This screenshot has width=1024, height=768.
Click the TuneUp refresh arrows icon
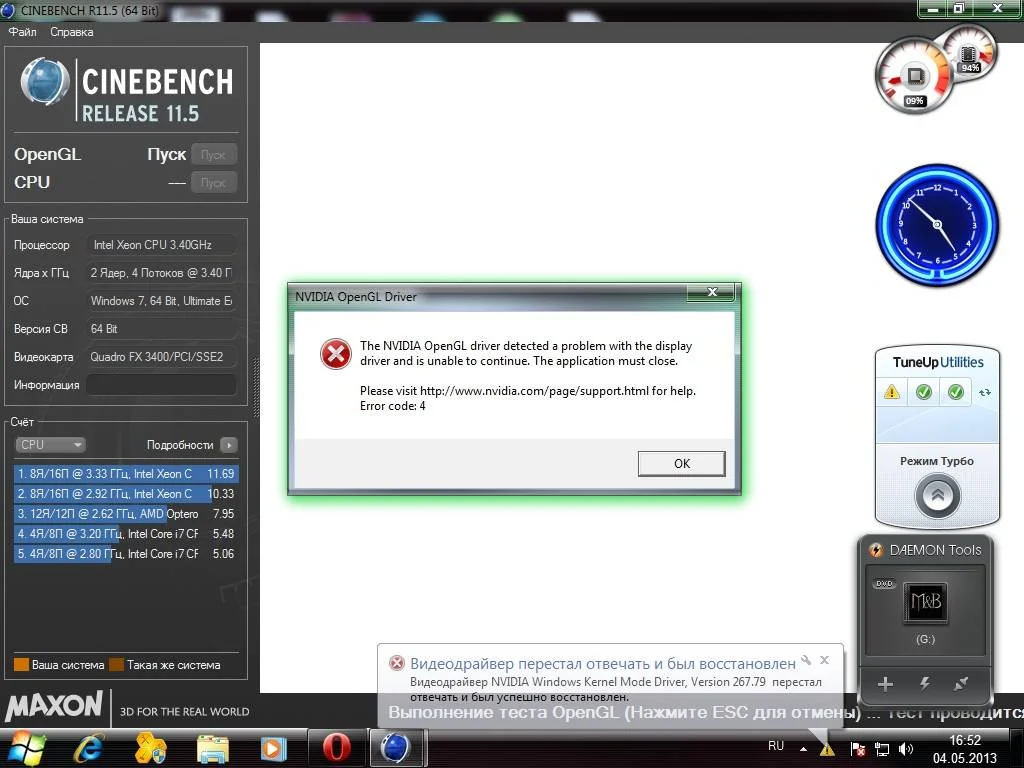(985, 392)
